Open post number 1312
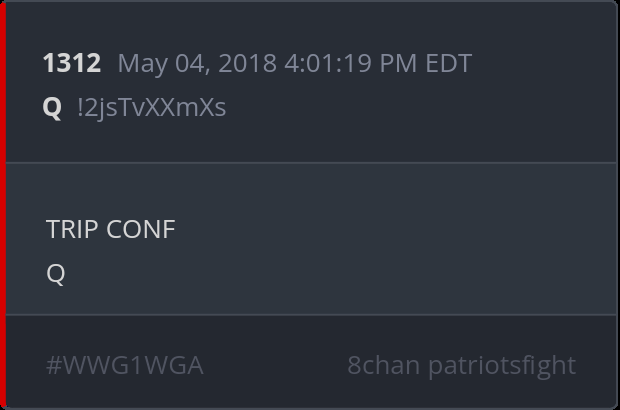 coord(72,63)
